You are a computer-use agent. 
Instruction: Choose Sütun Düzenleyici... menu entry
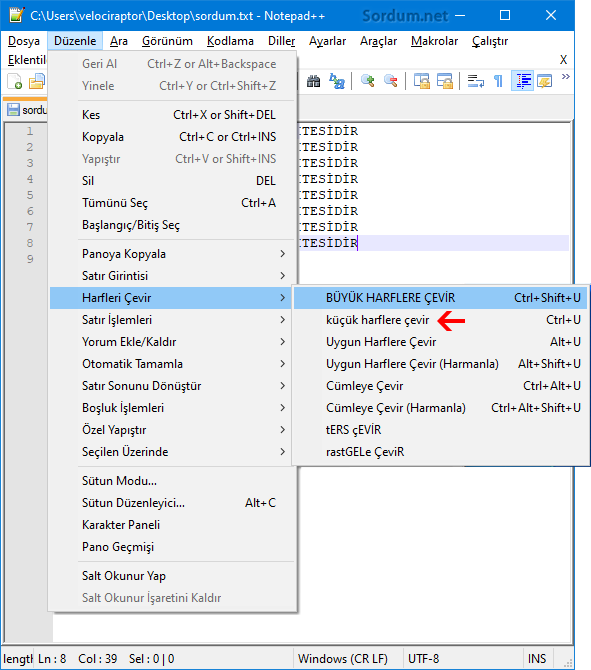coord(173,503)
